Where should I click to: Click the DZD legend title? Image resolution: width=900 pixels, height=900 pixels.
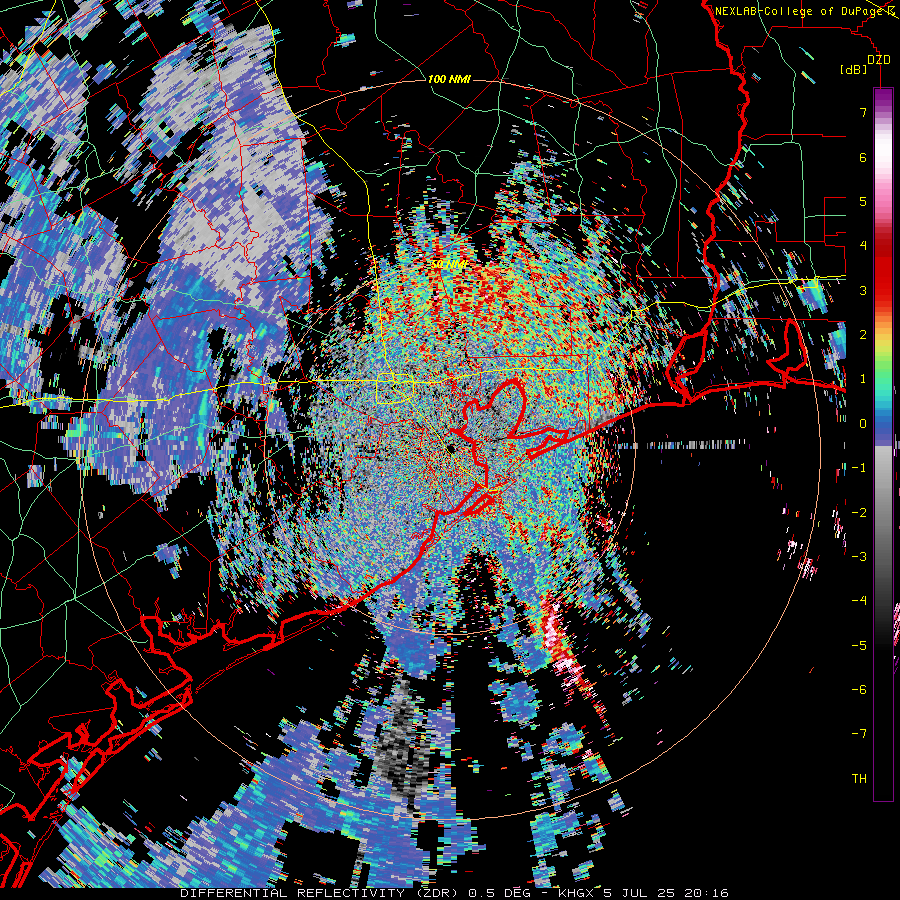point(878,60)
